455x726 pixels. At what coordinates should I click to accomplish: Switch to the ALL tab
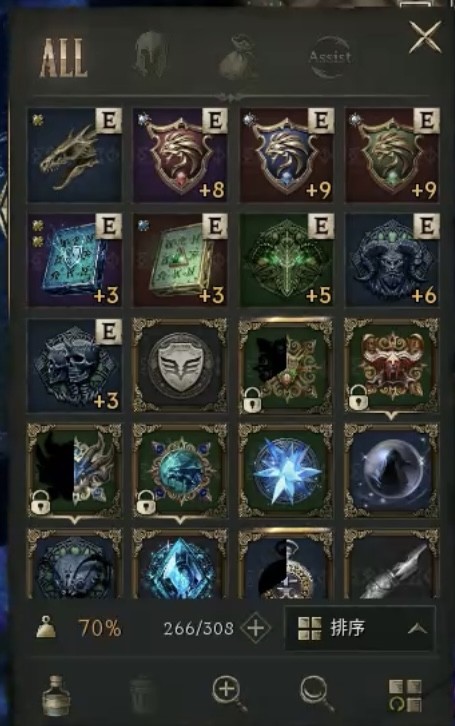point(63,58)
